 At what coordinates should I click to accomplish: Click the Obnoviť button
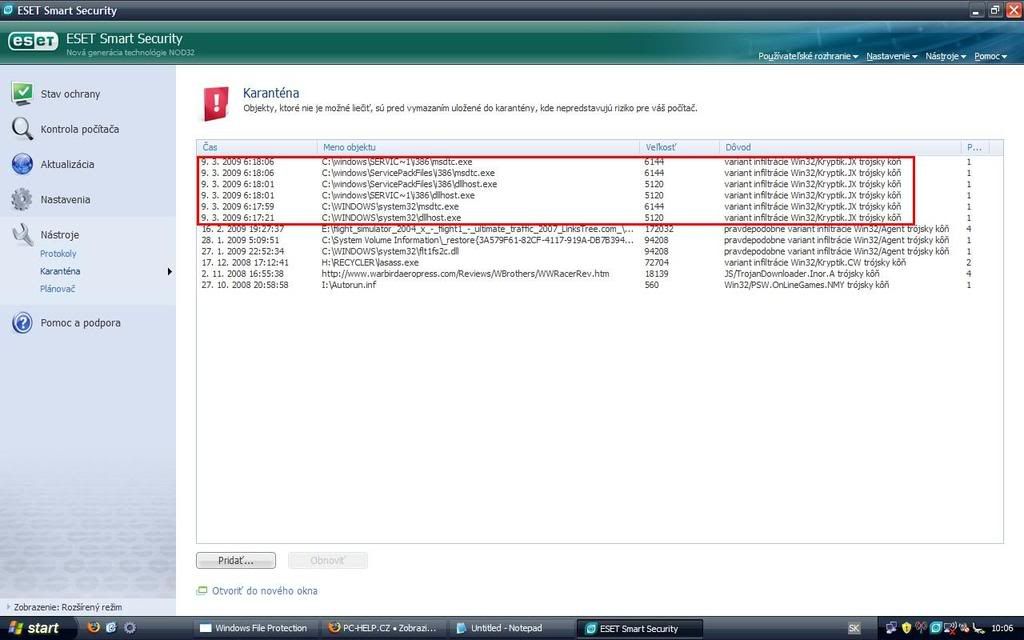pos(328,560)
